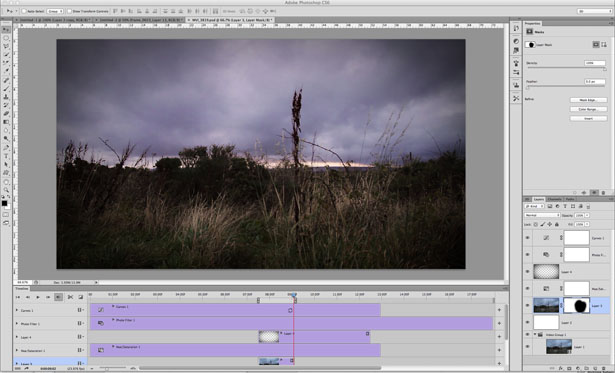The height and width of the screenshot is (373, 615).
Task: Toggle the Auto-Select checkbox
Action: 24,11
